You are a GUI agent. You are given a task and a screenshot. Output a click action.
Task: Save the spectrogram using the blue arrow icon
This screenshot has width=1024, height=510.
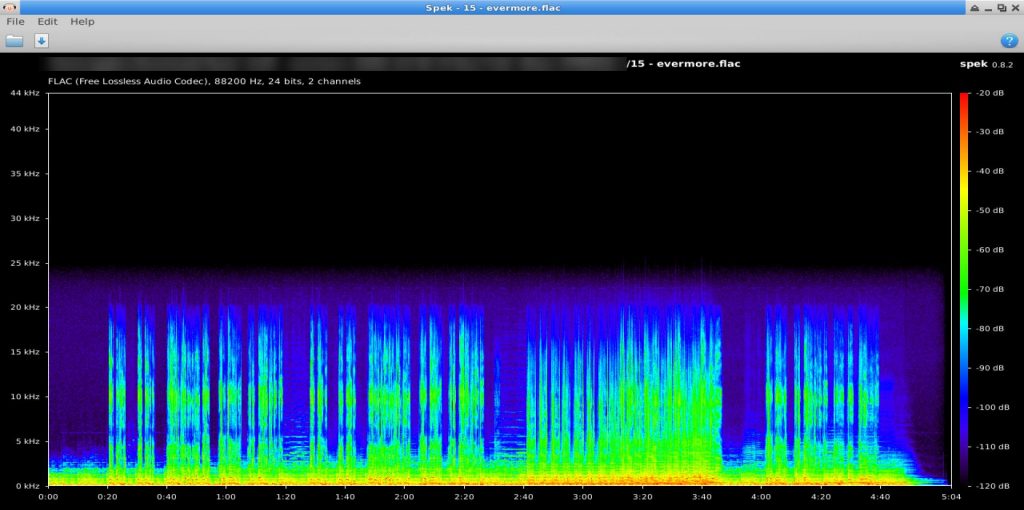click(x=41, y=40)
